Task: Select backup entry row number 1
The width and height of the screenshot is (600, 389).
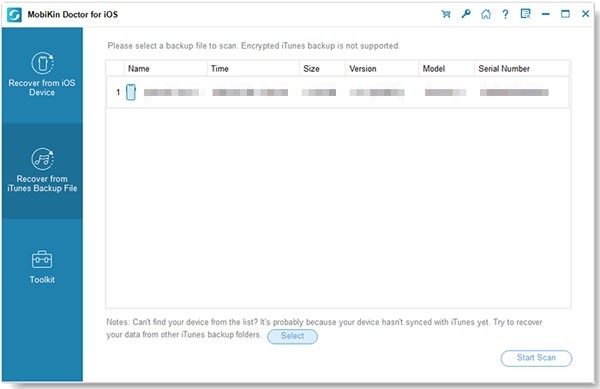Action: coord(338,92)
